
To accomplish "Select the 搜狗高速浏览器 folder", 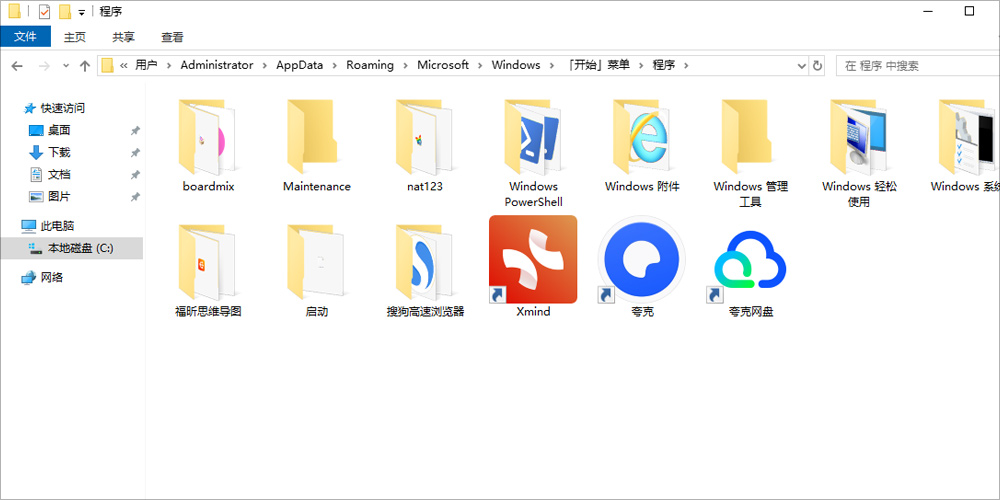I will click(425, 270).
